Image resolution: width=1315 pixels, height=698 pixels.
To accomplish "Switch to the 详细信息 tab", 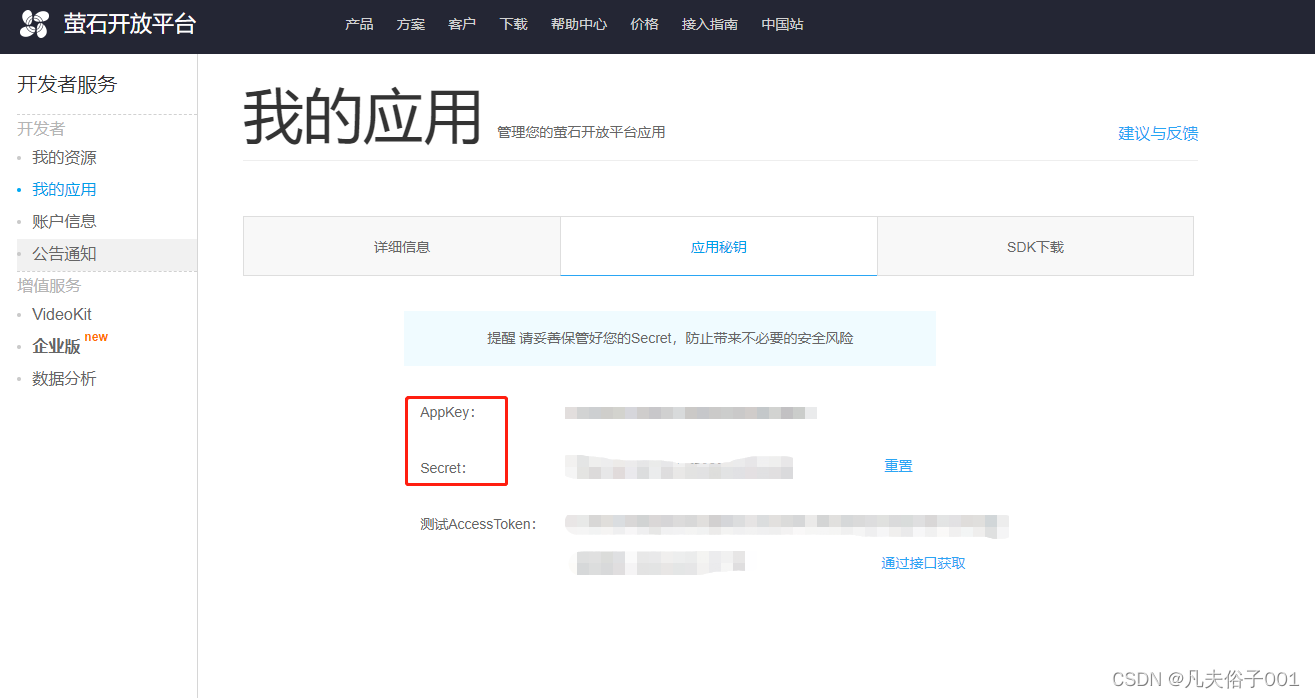I will tap(402, 246).
